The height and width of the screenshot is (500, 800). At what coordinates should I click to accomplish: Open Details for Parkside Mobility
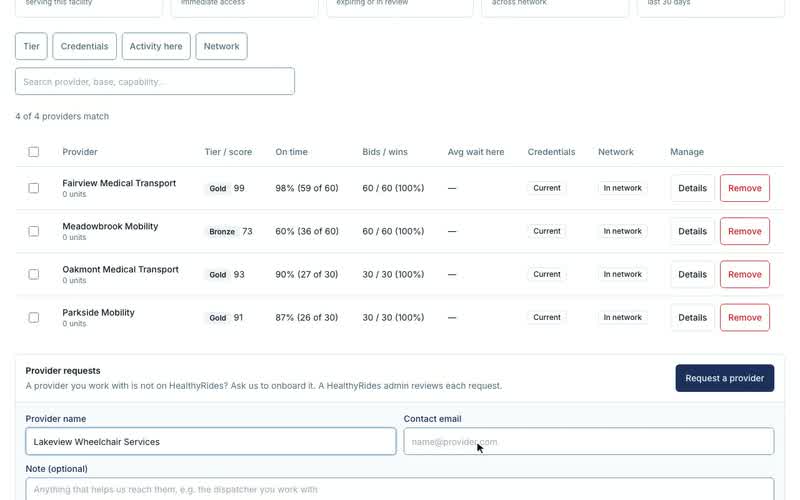click(692, 318)
